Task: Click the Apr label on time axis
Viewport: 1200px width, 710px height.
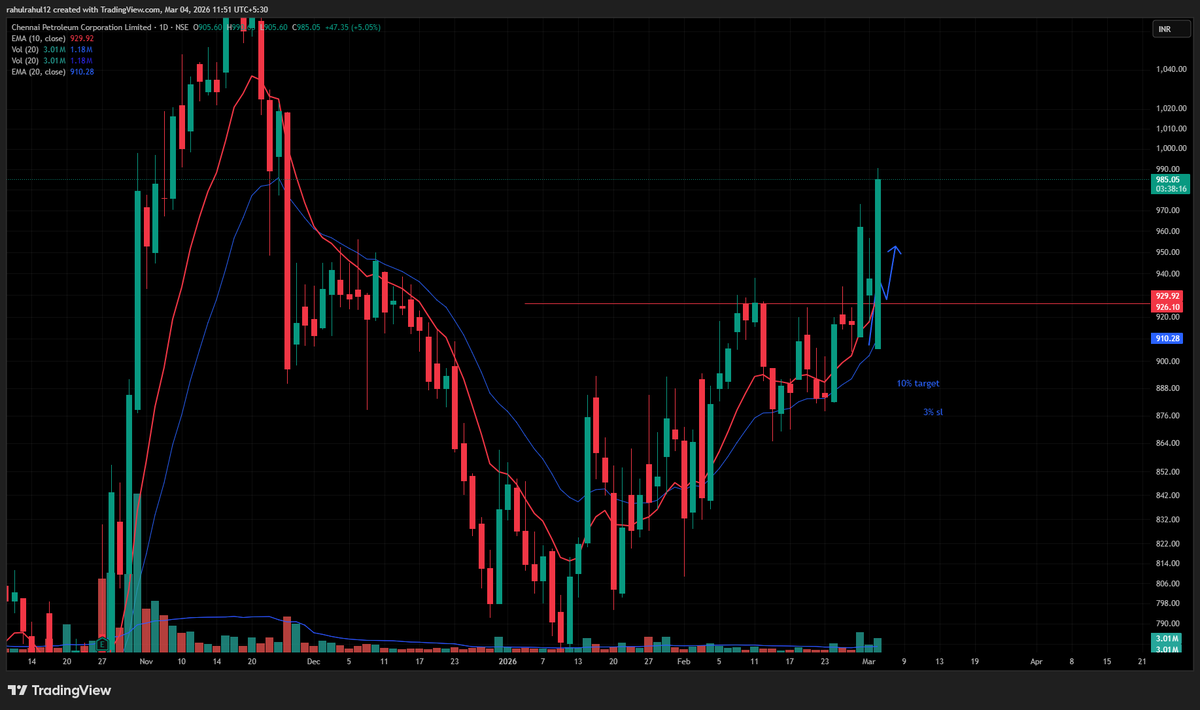Action: pyautogui.click(x=1036, y=661)
